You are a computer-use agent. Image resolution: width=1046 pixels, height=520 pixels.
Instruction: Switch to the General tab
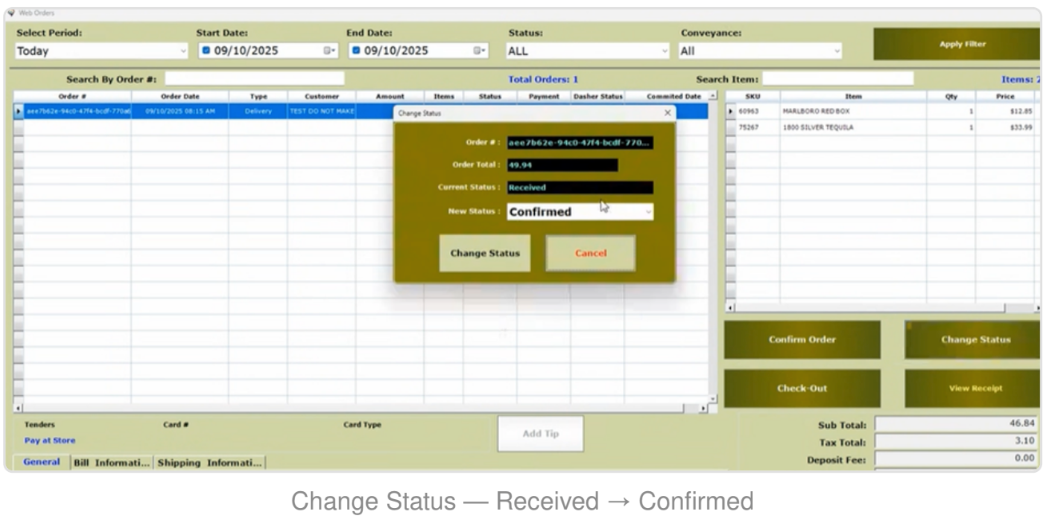pyautogui.click(x=41, y=462)
